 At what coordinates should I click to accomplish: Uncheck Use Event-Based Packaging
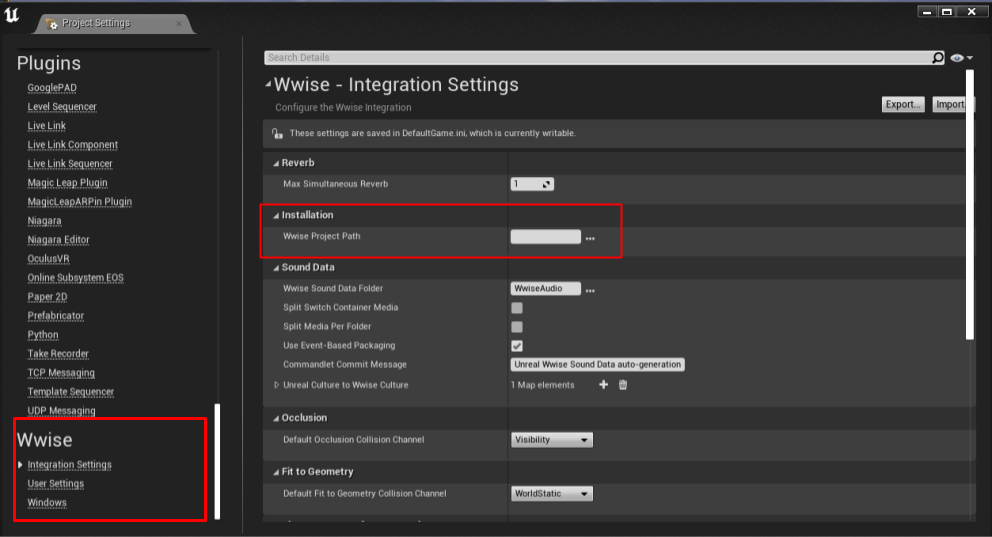(x=517, y=346)
